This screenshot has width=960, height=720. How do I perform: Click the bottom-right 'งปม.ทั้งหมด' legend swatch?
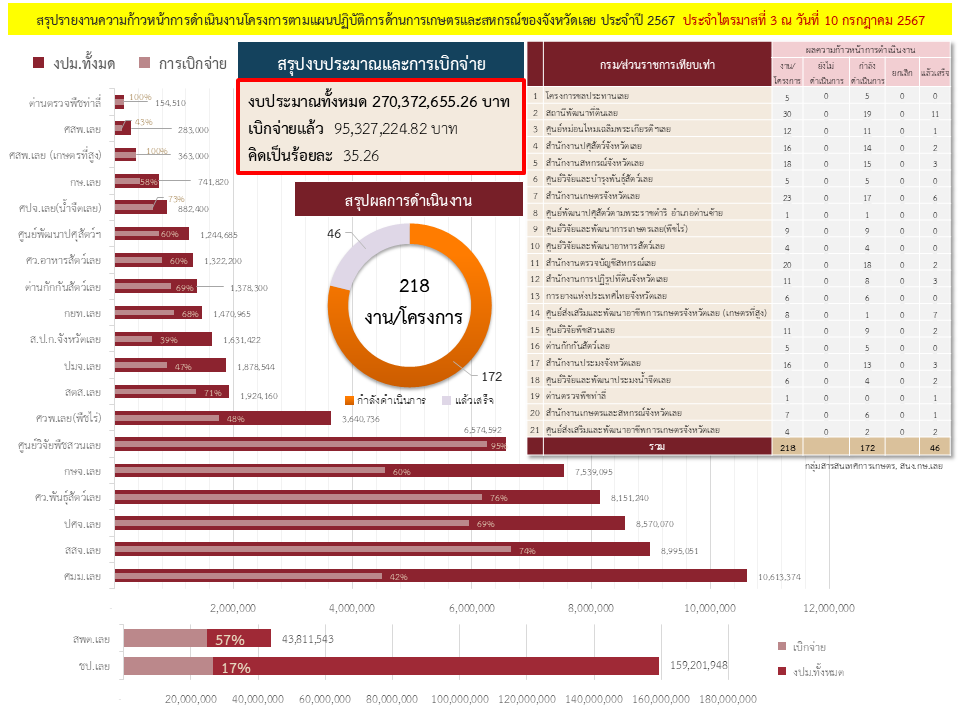[x=782, y=671]
